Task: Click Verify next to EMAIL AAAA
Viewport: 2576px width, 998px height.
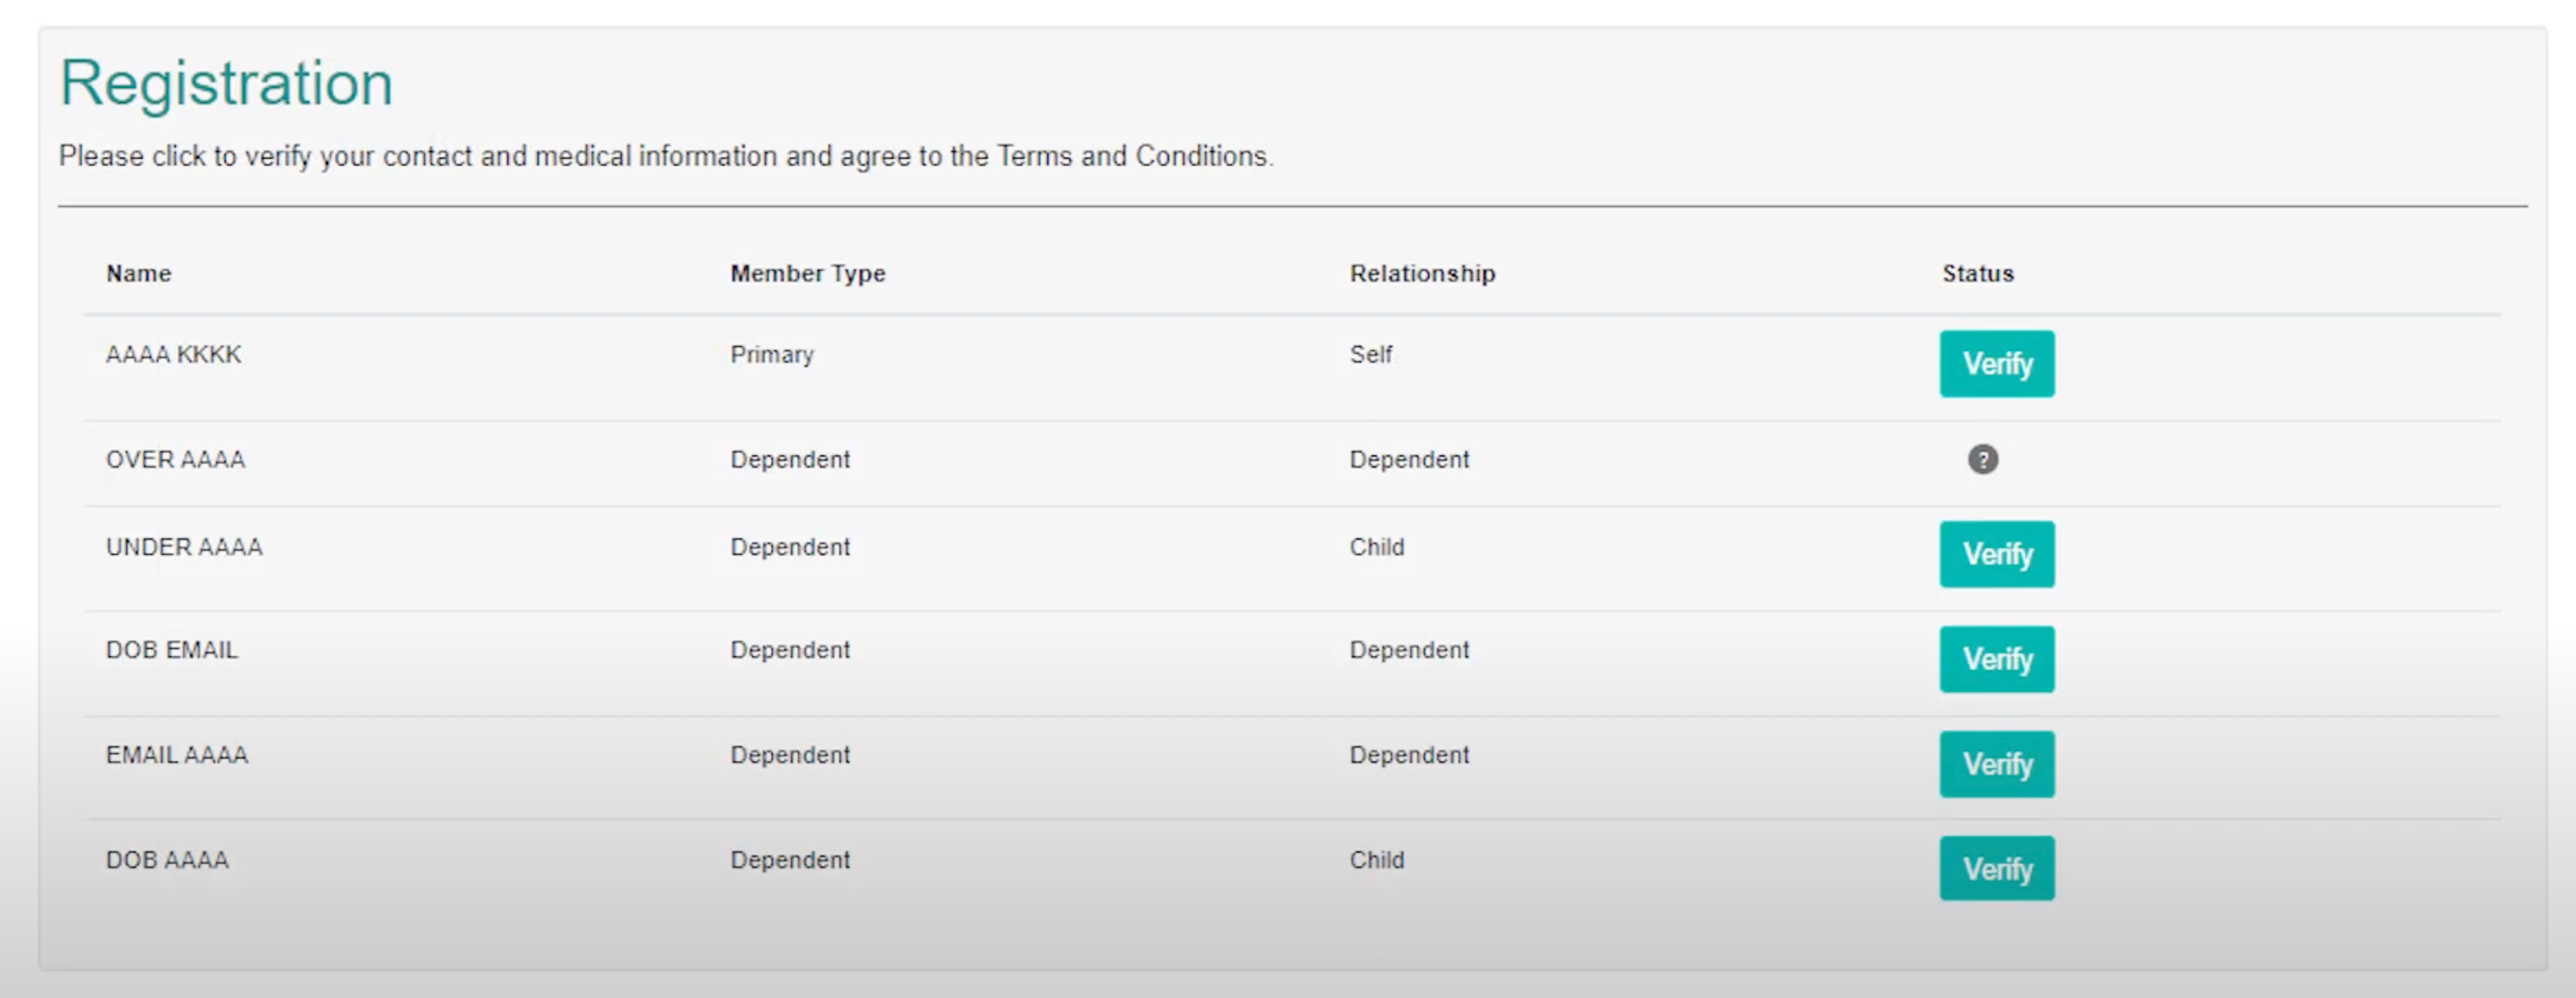Action: pos(1996,764)
